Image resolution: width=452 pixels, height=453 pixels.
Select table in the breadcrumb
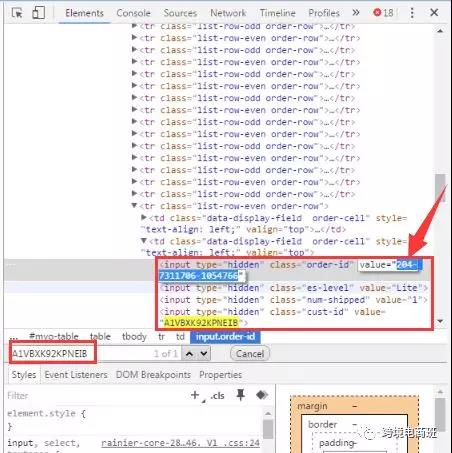click(x=100, y=336)
